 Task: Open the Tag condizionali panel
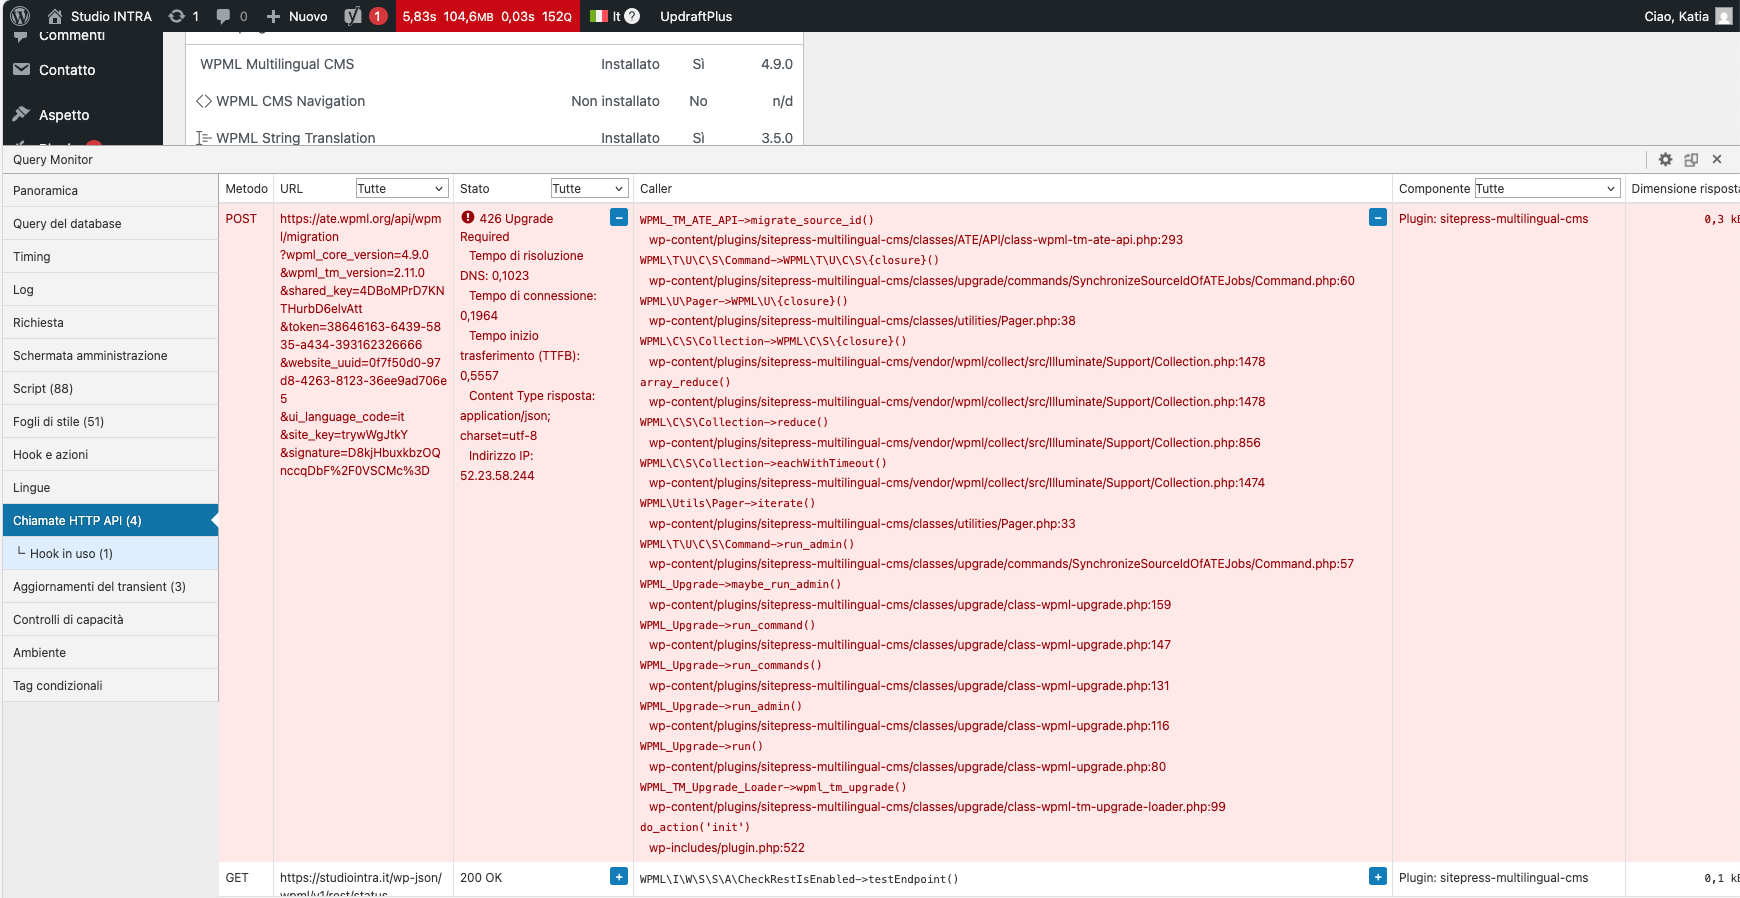(x=110, y=685)
